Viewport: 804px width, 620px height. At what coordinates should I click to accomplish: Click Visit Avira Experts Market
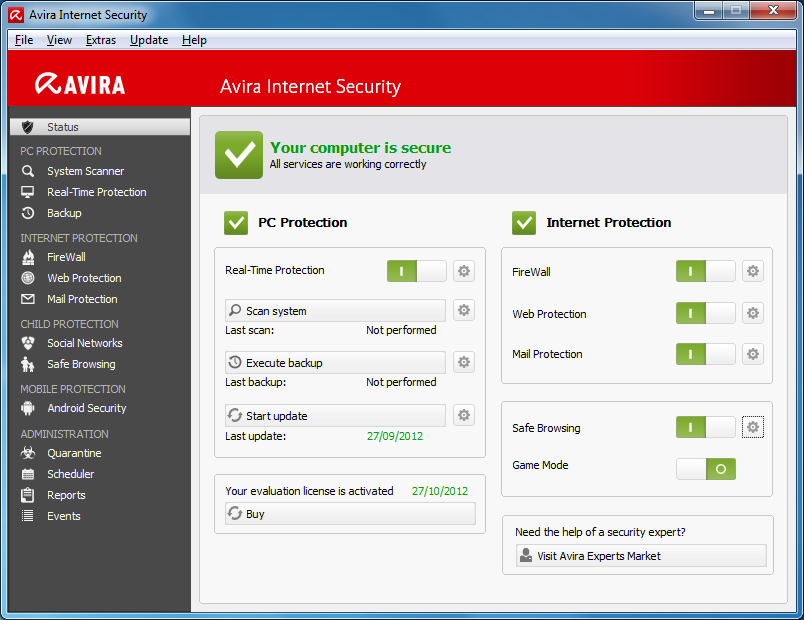[x=640, y=555]
